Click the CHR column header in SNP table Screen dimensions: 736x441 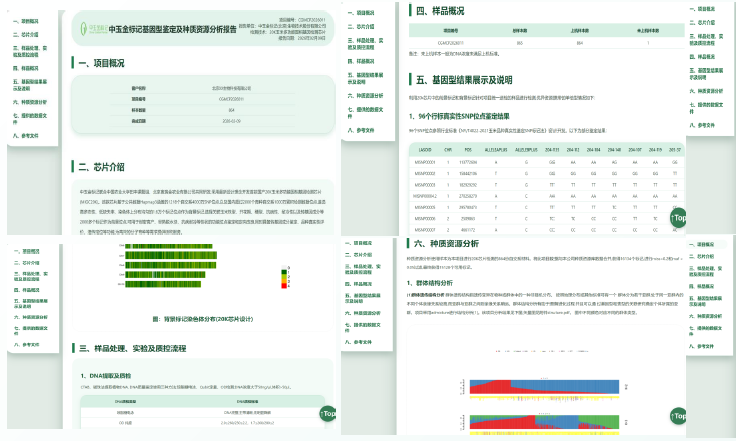pos(448,150)
